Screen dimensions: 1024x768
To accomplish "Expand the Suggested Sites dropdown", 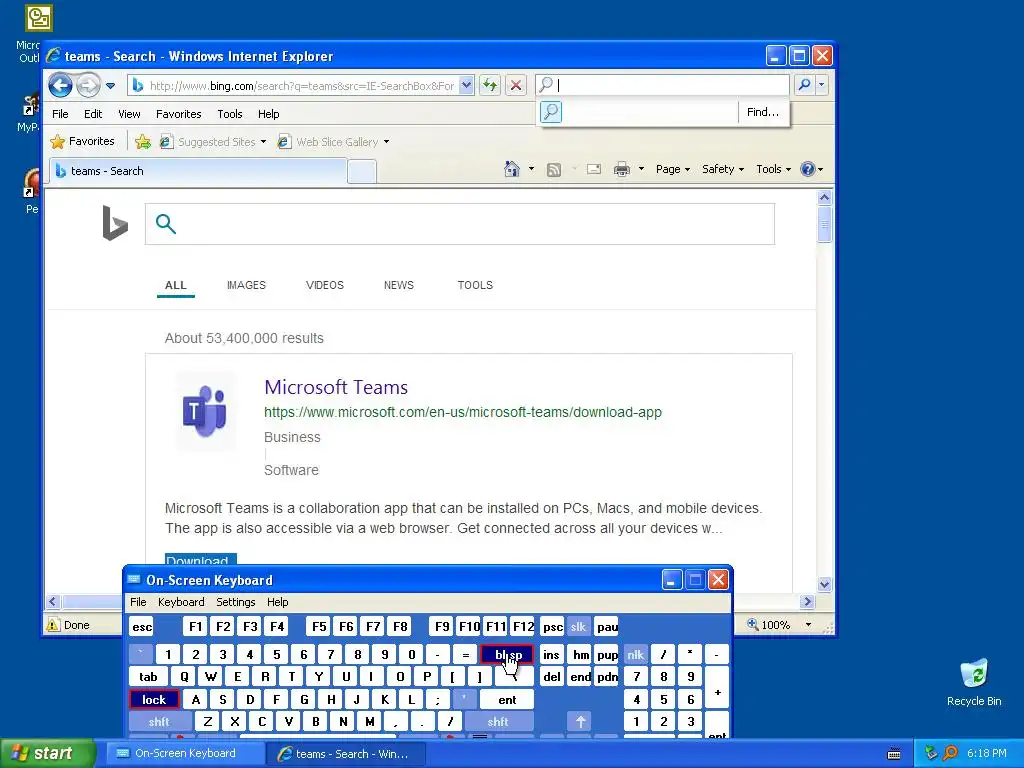I will (263, 142).
